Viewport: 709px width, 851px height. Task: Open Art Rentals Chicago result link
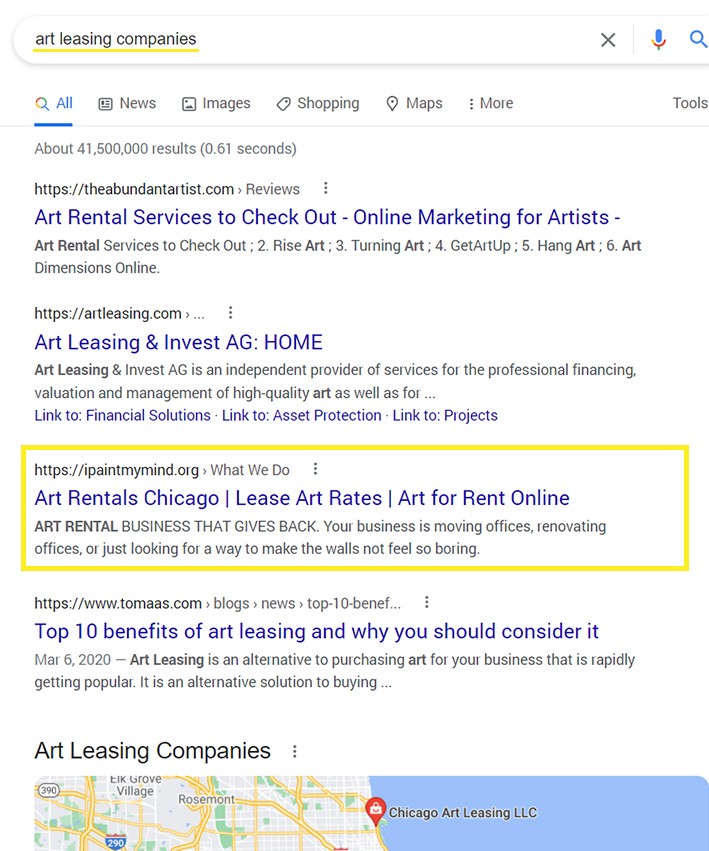point(301,498)
